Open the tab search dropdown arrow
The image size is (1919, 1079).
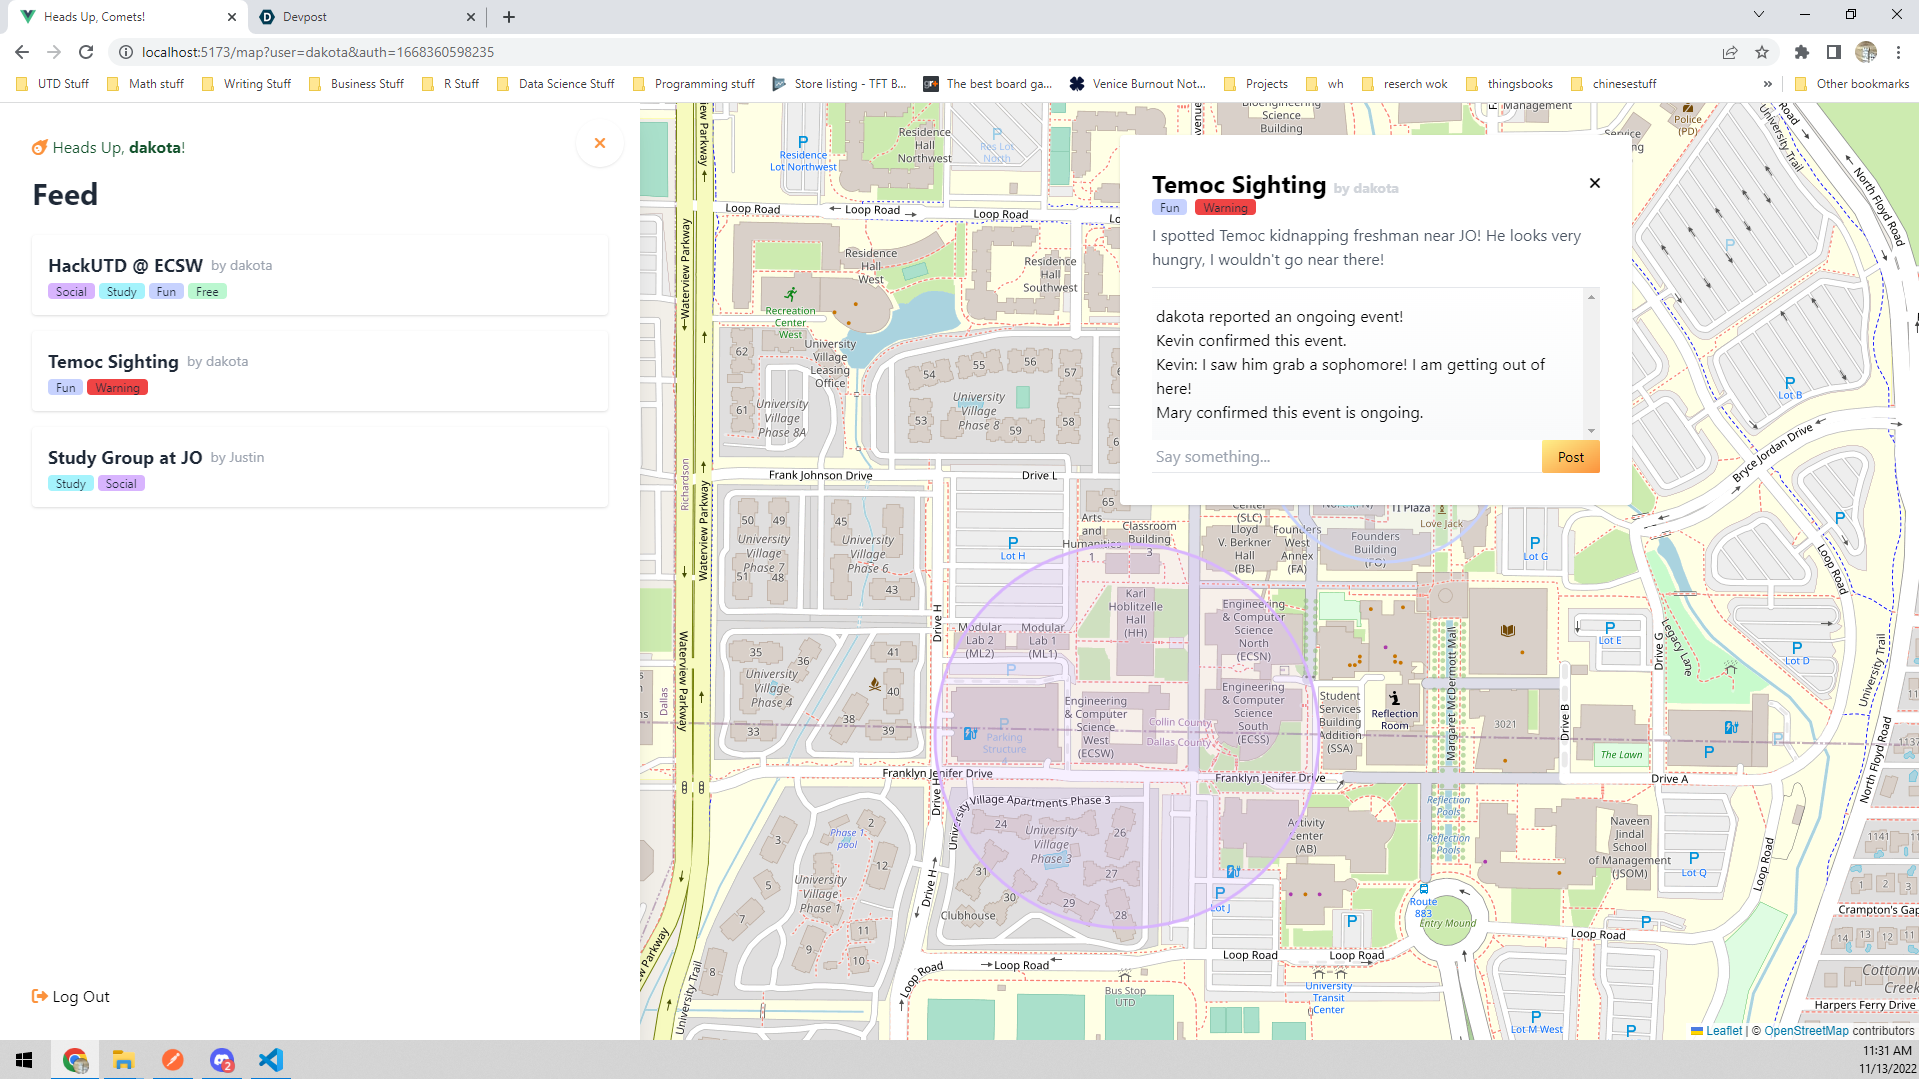click(1759, 15)
